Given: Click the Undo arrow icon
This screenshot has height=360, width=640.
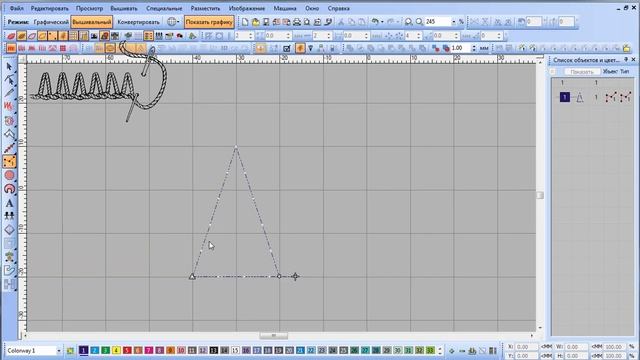Looking at the screenshot, I should click(x=375, y=22).
